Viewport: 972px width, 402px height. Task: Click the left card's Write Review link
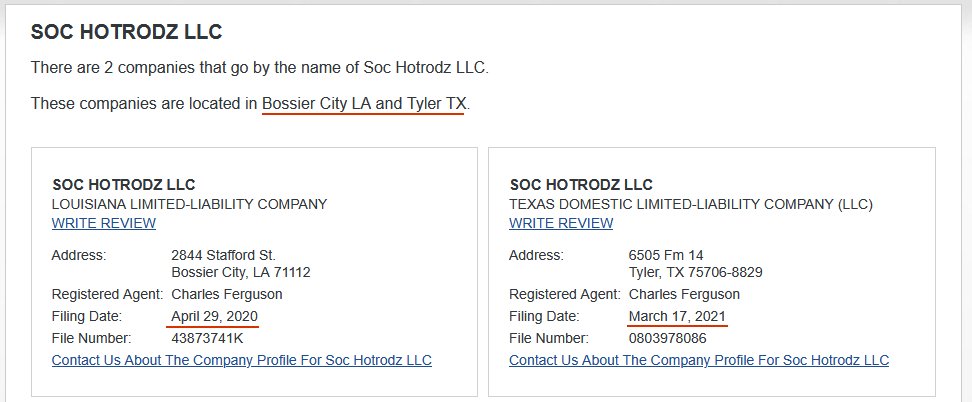click(x=103, y=223)
